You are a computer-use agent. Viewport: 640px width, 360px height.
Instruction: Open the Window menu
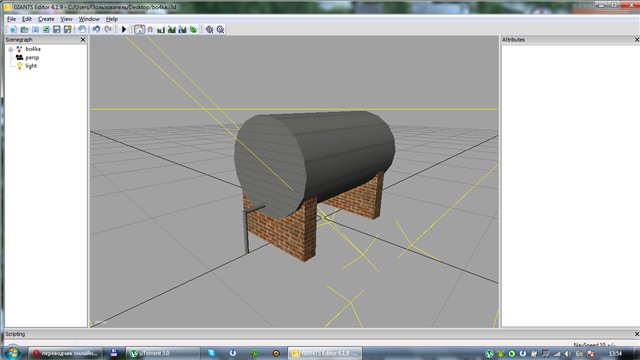click(89, 19)
